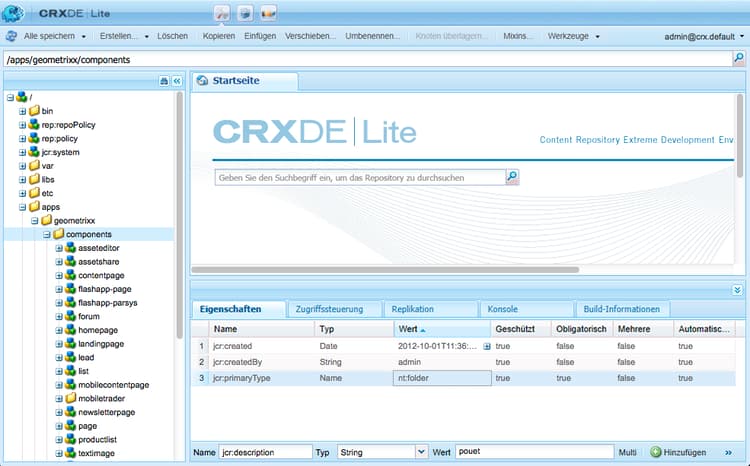The width and height of the screenshot is (750, 466).
Task: Select the mobiletrader folder icon
Action: [x=71, y=398]
